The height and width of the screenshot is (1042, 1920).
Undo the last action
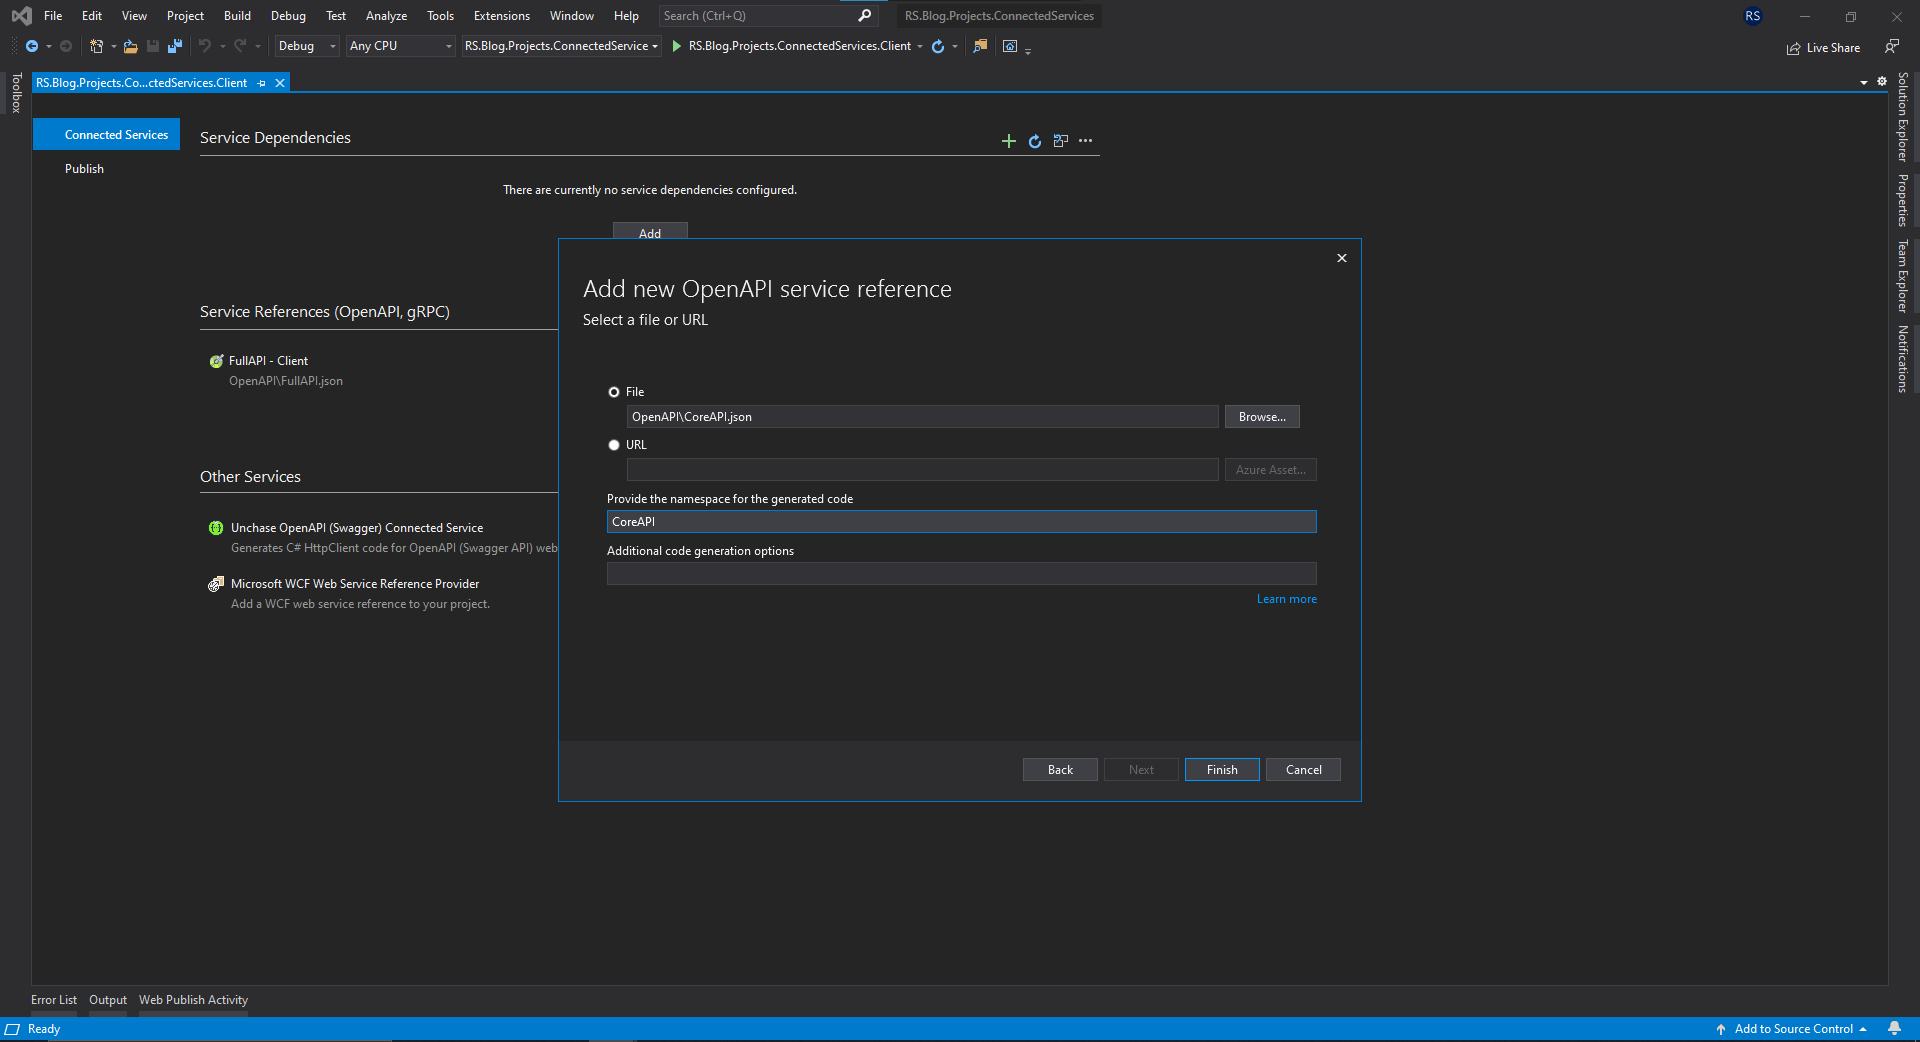(x=205, y=46)
